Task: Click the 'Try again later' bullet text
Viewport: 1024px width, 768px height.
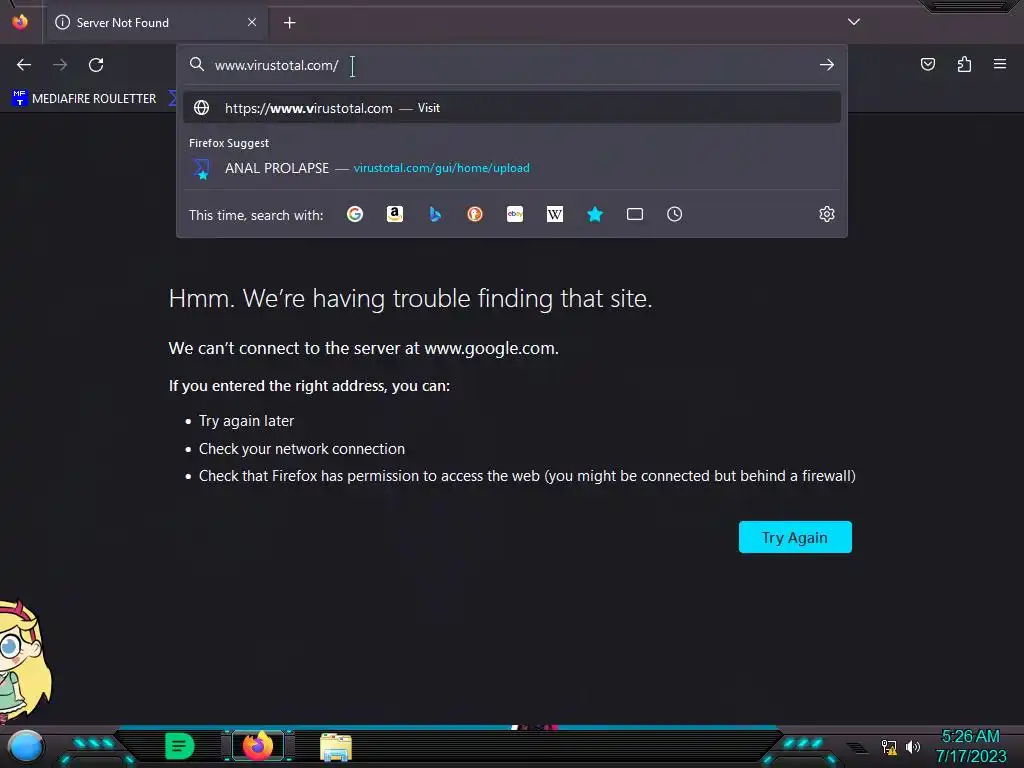Action: pyautogui.click(x=246, y=421)
